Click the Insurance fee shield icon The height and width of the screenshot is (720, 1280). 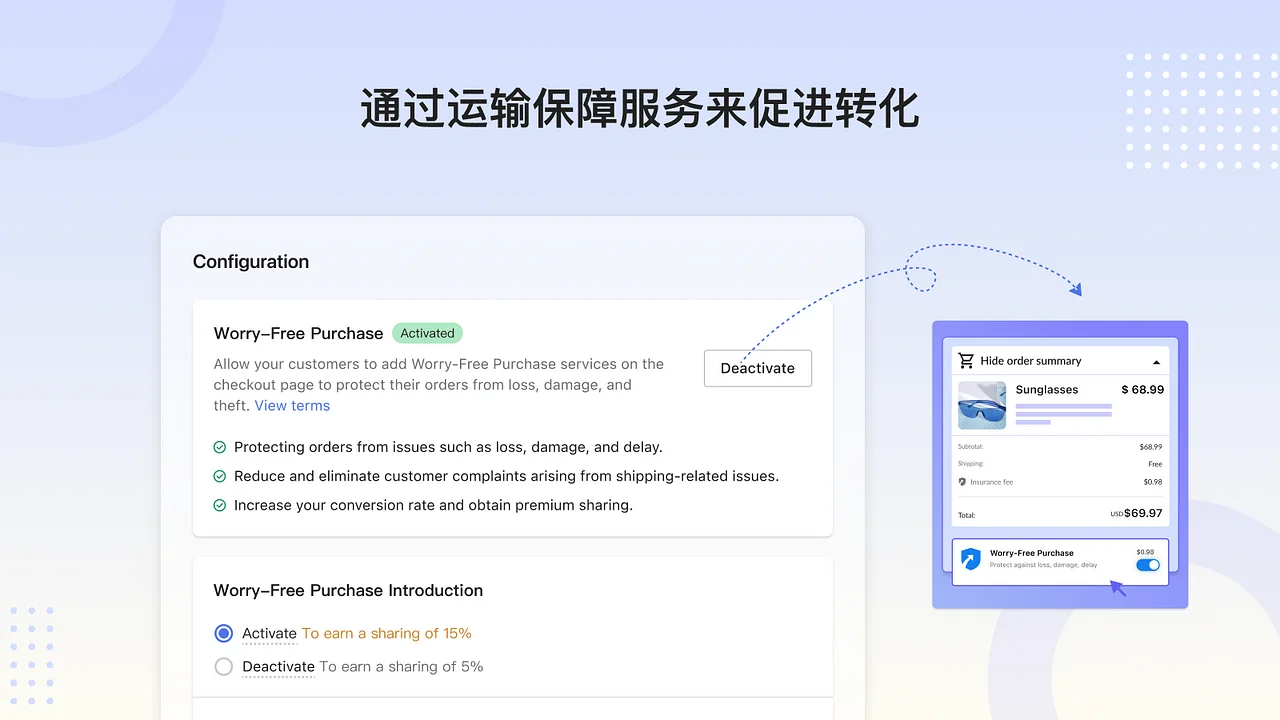962,482
